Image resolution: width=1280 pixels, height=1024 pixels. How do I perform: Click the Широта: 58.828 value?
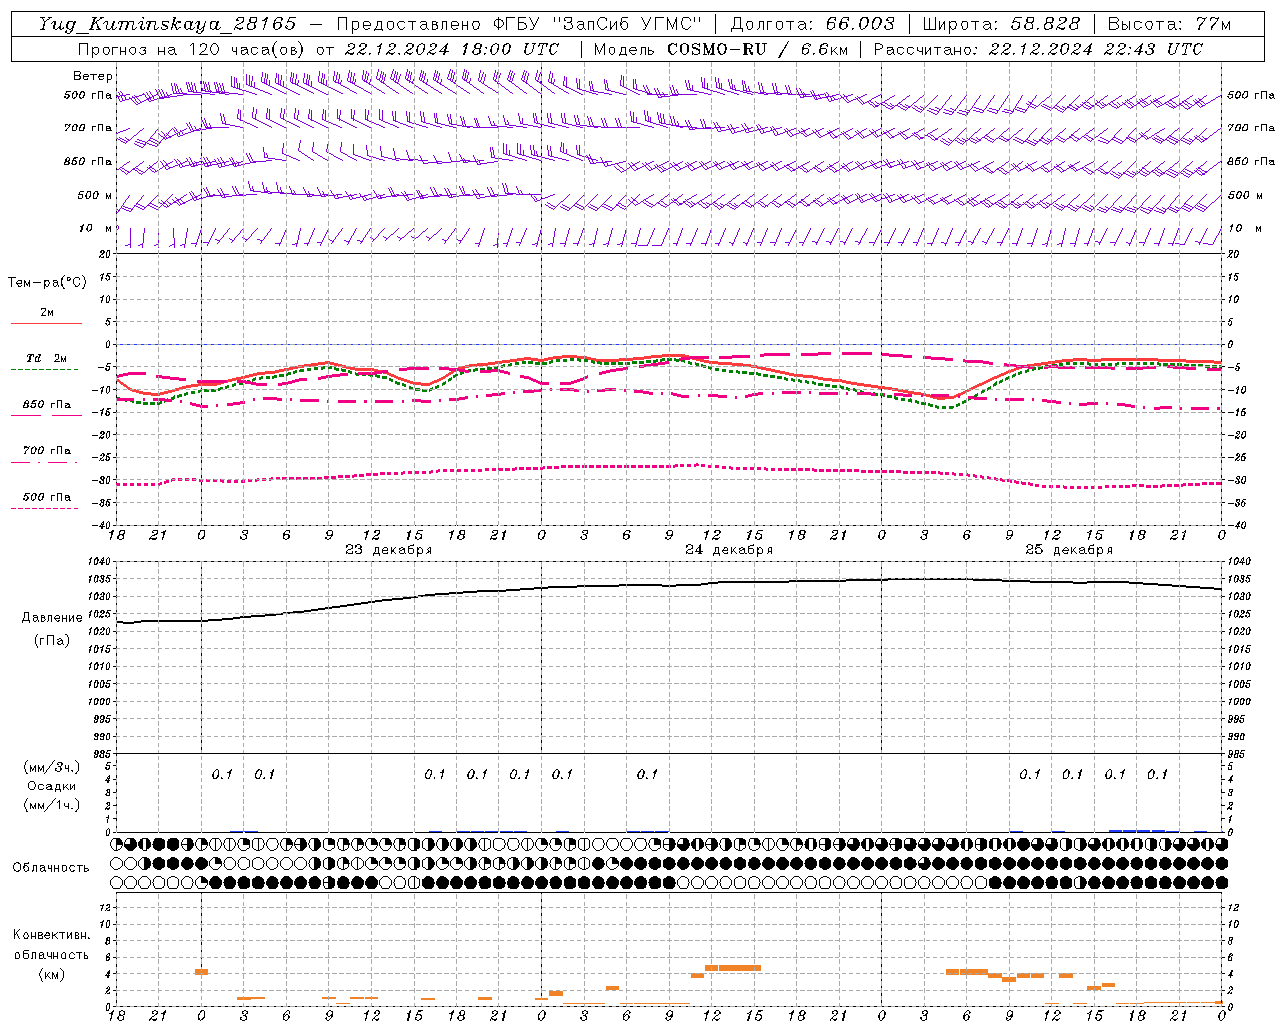pyautogui.click(x=1001, y=24)
